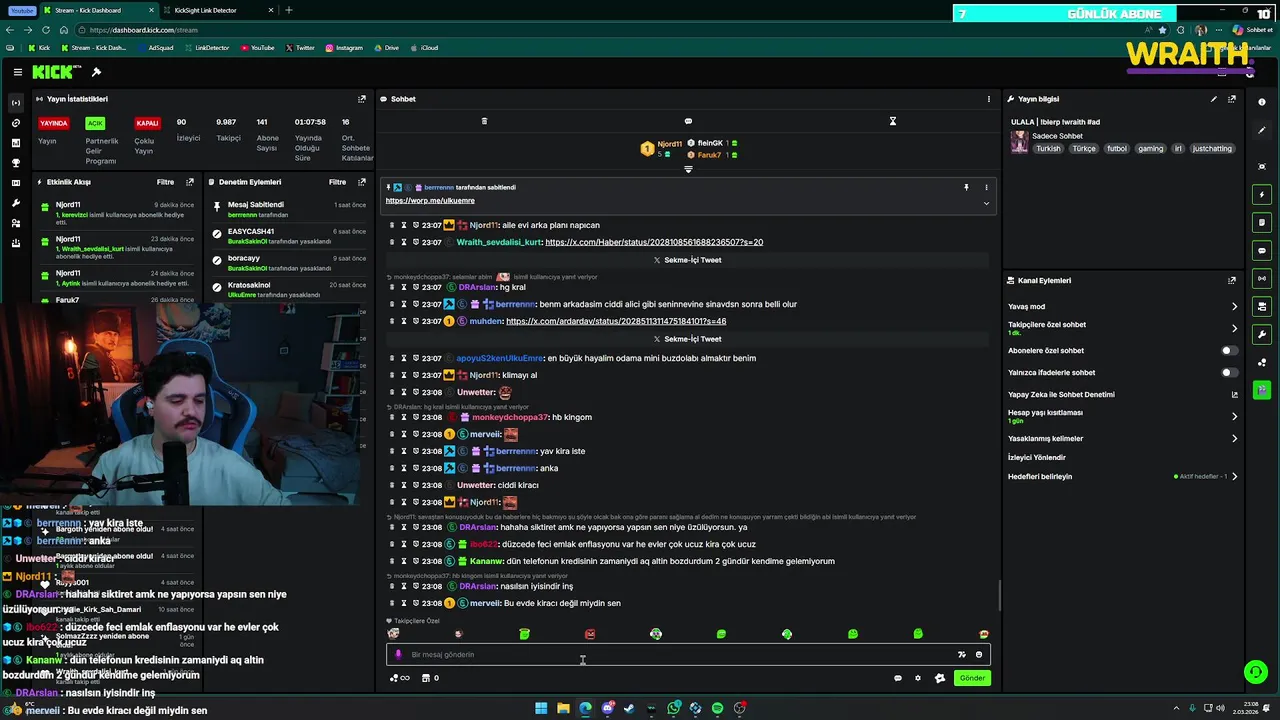Open WhatsApp from the taskbar
The image size is (1280, 720).
point(674,708)
